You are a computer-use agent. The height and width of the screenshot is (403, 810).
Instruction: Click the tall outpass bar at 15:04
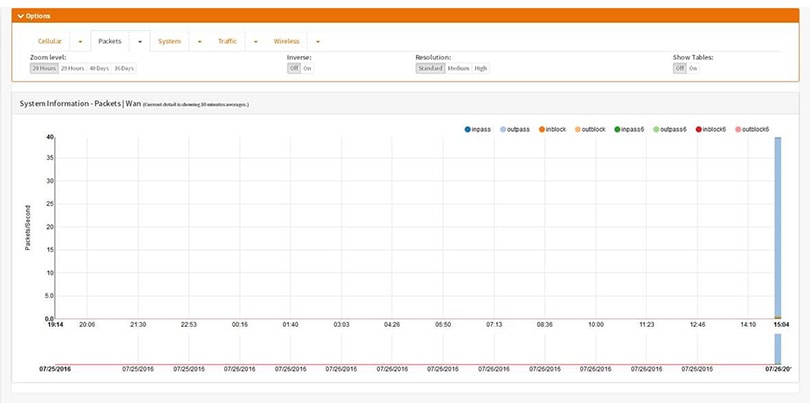pyautogui.click(x=777, y=230)
